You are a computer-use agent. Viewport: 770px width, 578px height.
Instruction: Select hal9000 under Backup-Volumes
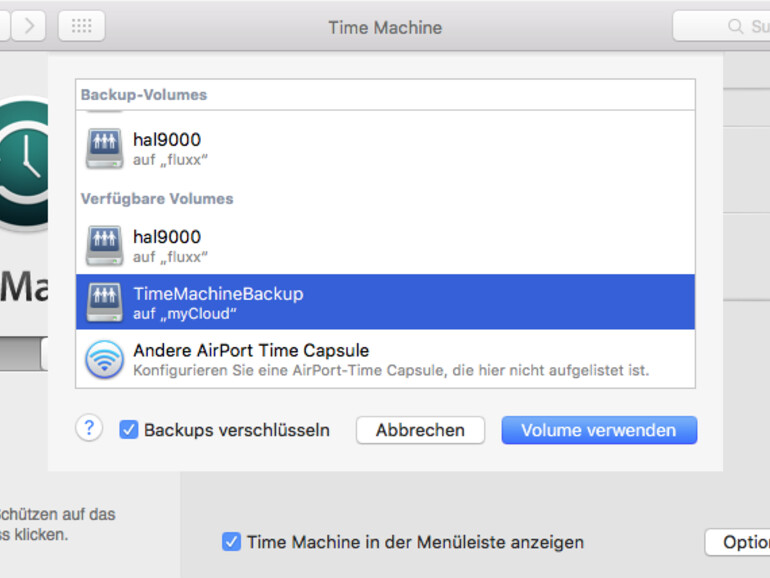click(x=385, y=149)
